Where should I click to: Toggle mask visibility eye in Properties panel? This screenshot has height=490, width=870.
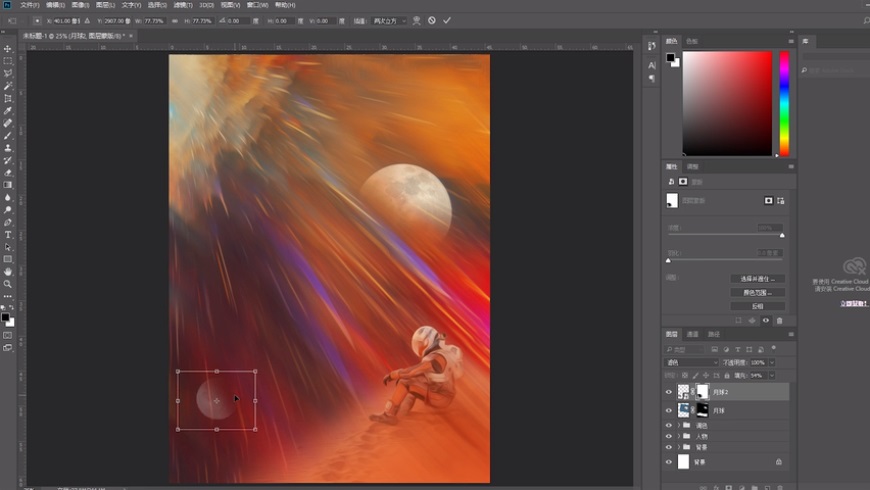pos(766,320)
